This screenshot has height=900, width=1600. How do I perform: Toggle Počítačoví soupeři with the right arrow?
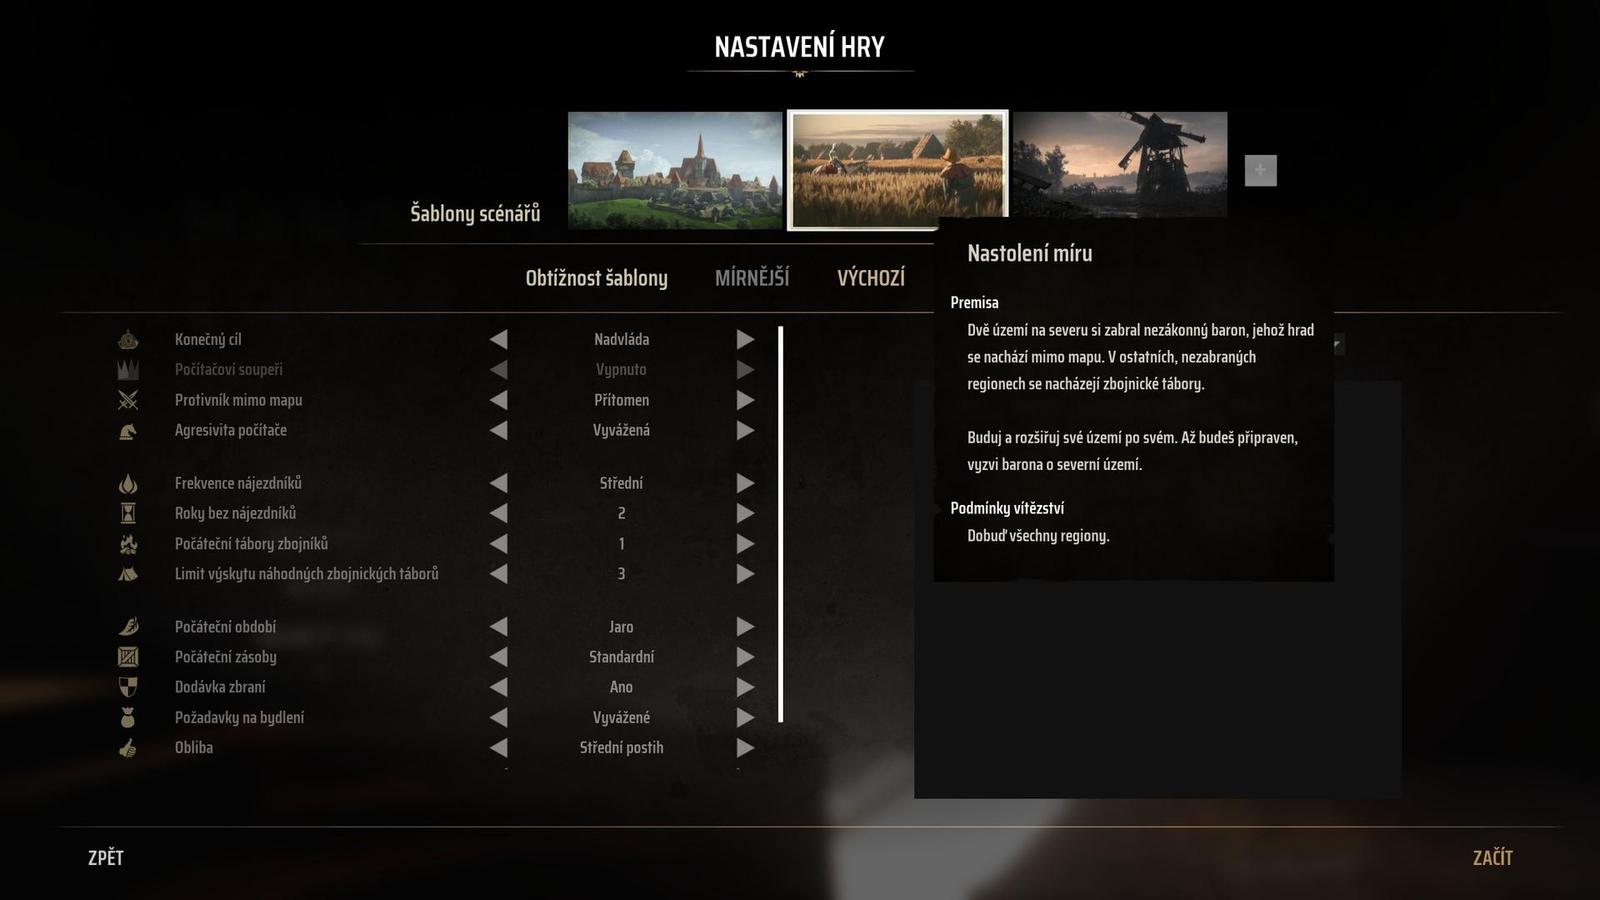[x=745, y=370]
